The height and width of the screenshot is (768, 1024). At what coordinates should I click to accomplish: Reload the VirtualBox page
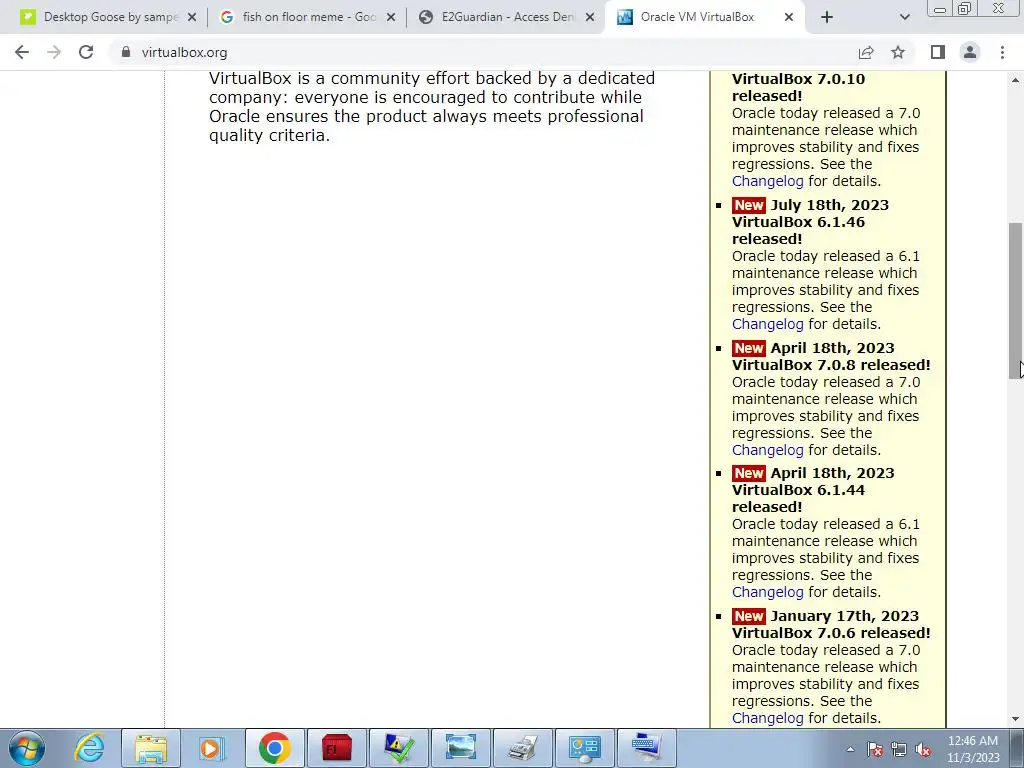point(86,52)
